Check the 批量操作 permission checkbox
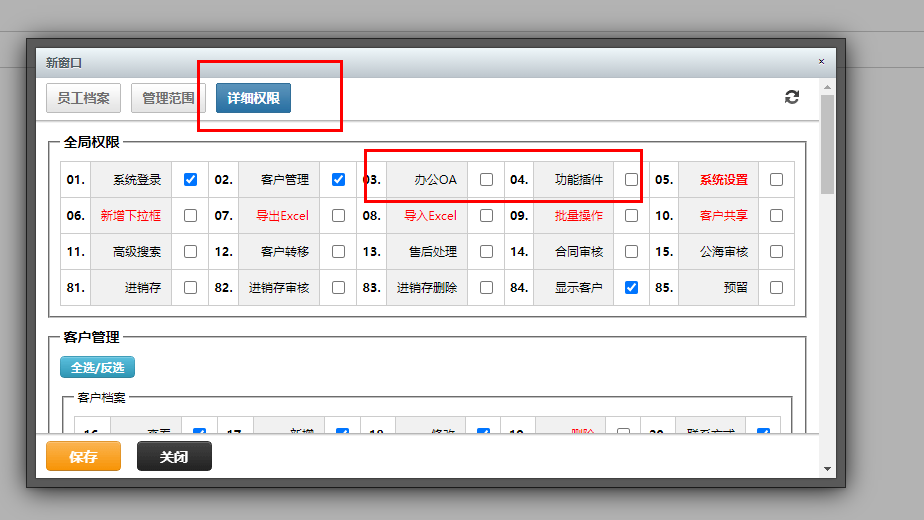Image resolution: width=924 pixels, height=520 pixels. tap(631, 216)
